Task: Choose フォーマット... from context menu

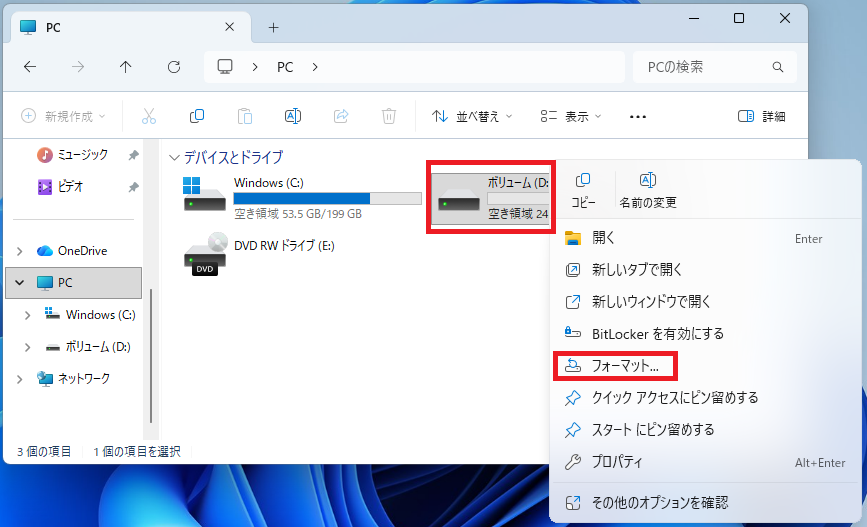Action: coord(705,366)
